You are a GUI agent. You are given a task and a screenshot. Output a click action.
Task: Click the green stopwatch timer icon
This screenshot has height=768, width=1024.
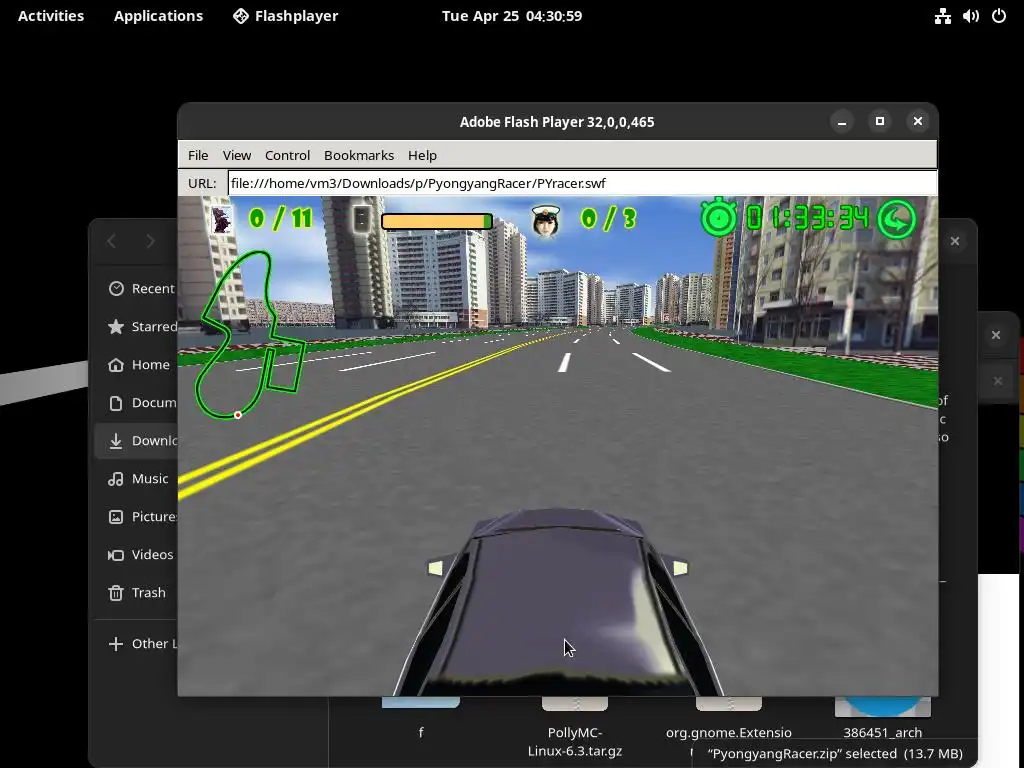[x=718, y=217]
